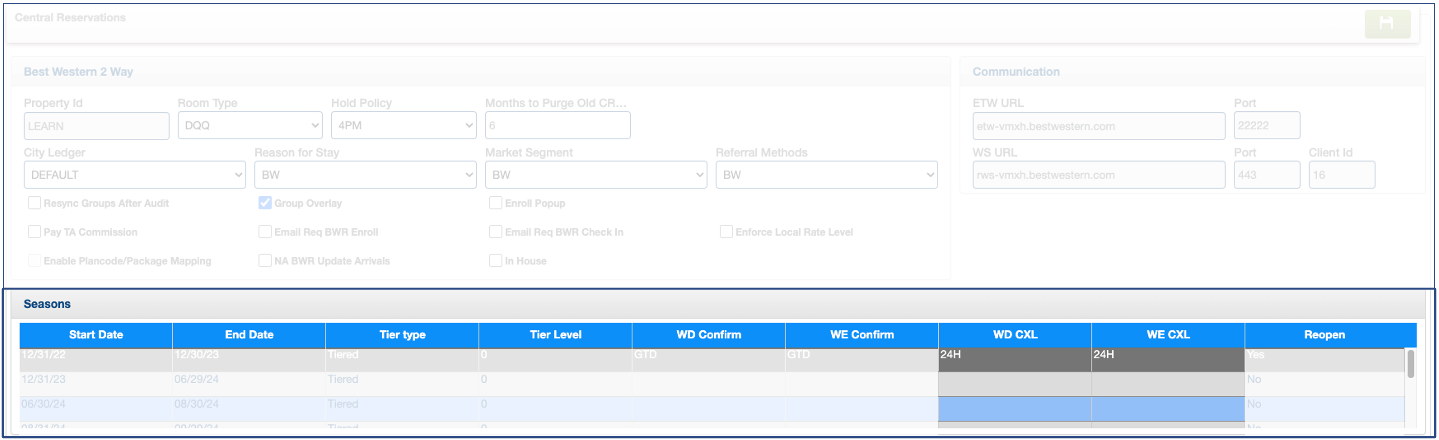Check the Pay TA Commission box
The width and height of the screenshot is (1439, 440).
[x=35, y=232]
